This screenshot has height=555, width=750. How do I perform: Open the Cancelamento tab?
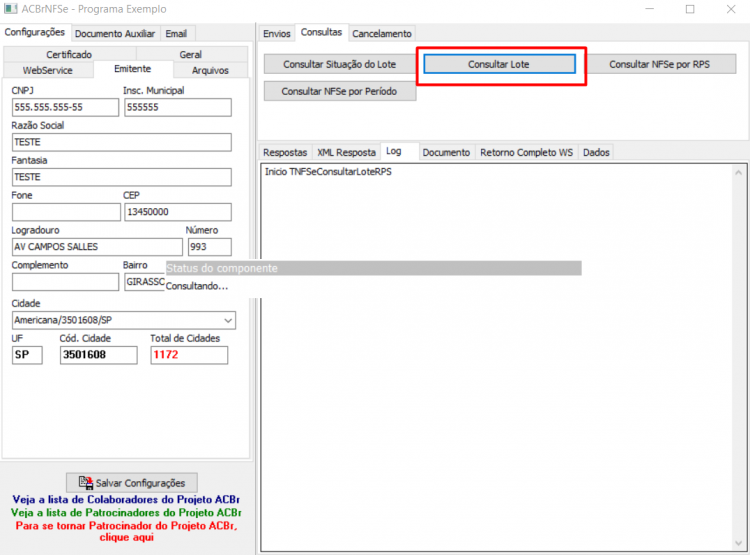pos(382,33)
